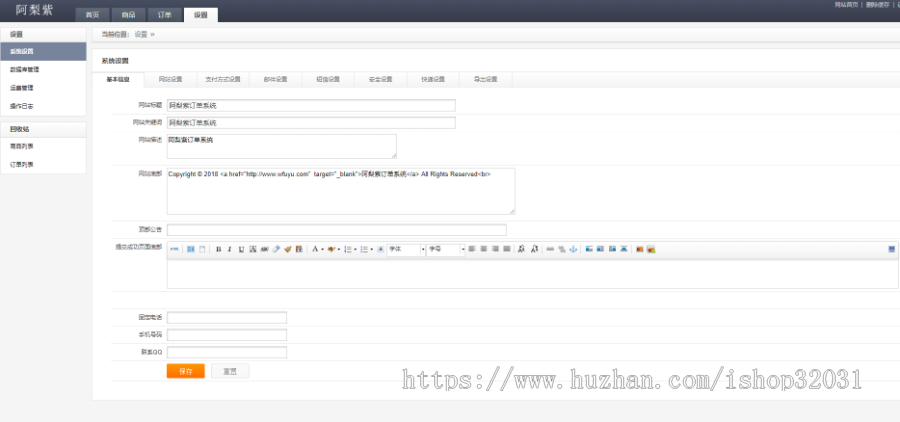Click the blank page clear-document icon

pyautogui.click(x=202, y=249)
